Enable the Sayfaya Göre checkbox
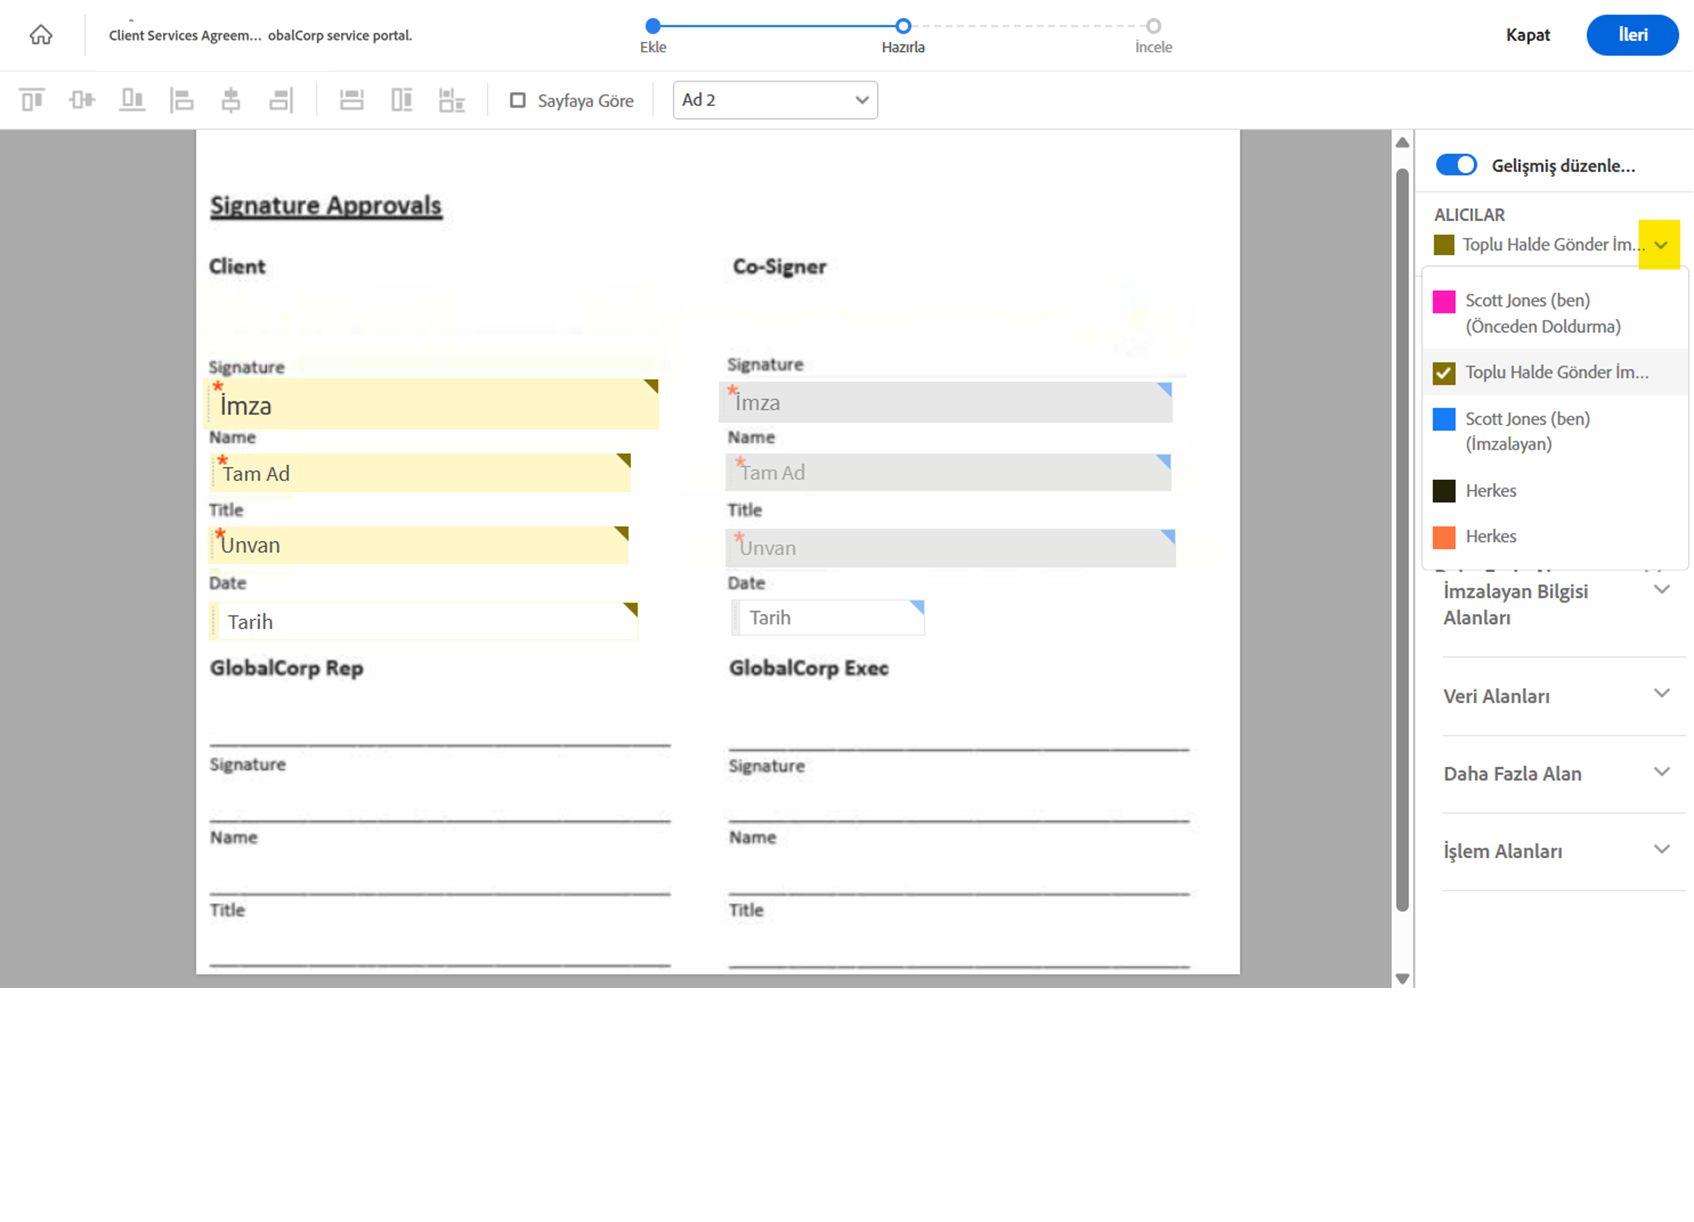This screenshot has height=1222, width=1694. 518,100
